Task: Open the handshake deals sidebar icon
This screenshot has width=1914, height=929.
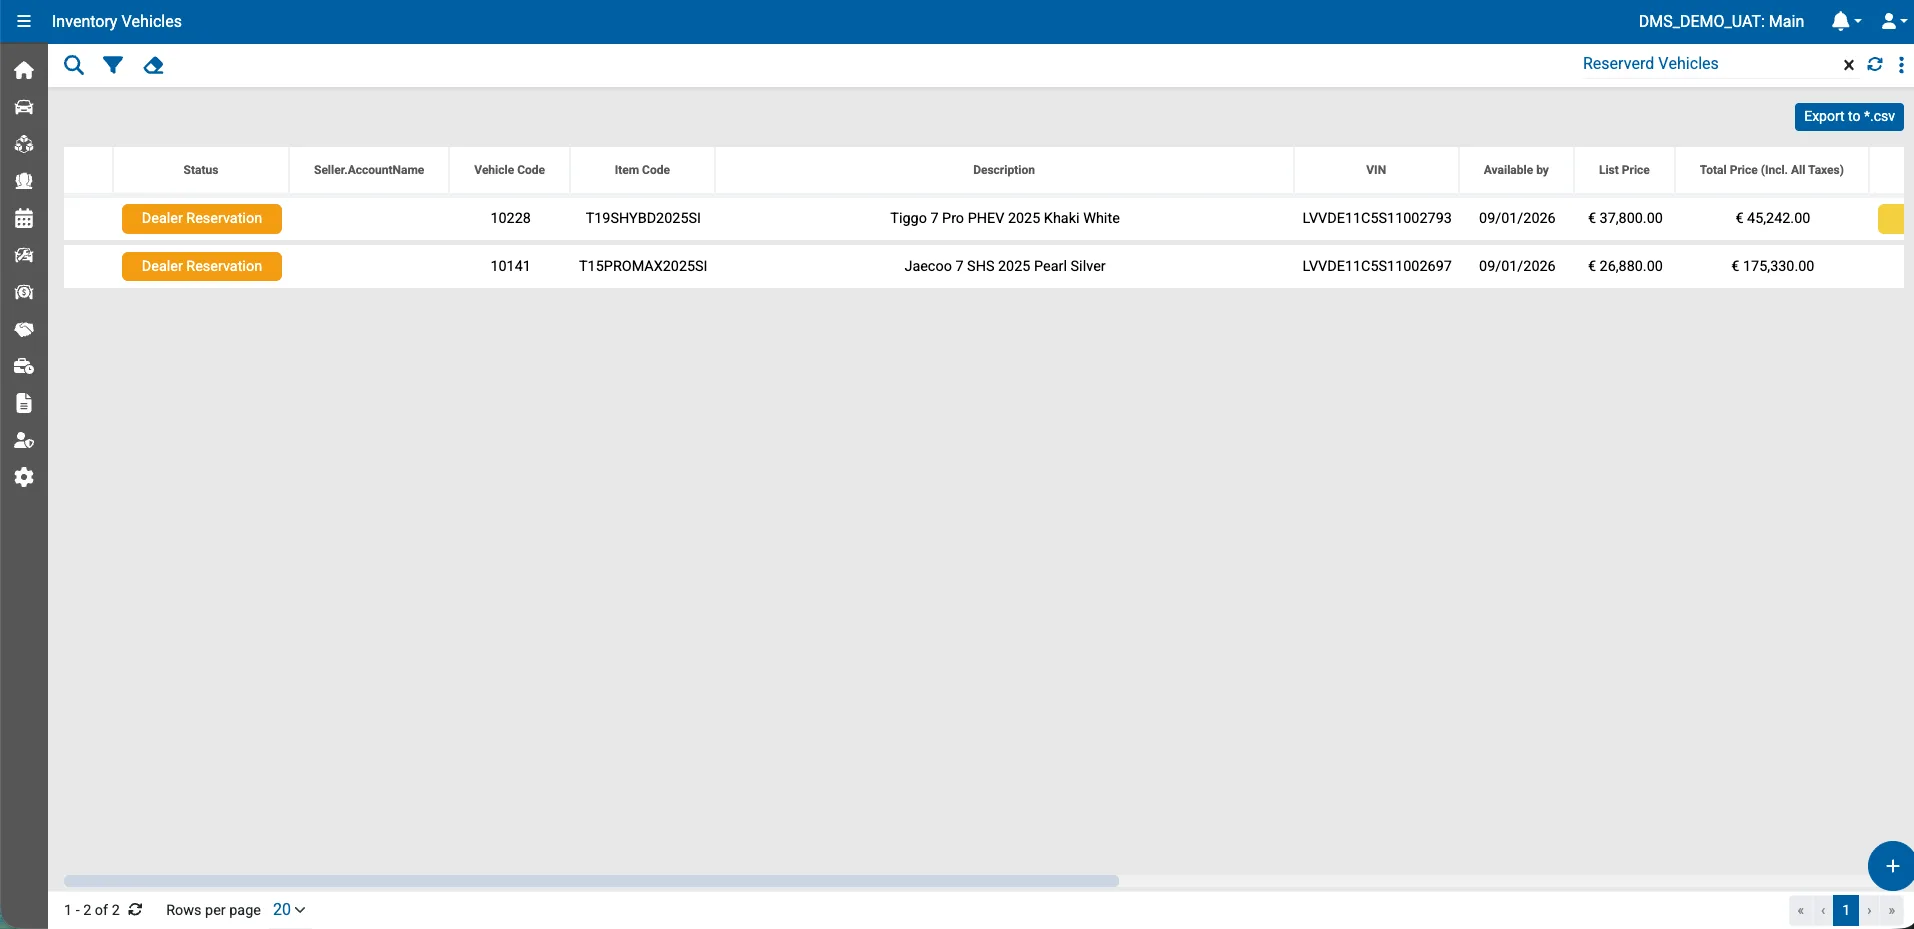Action: click(x=24, y=329)
